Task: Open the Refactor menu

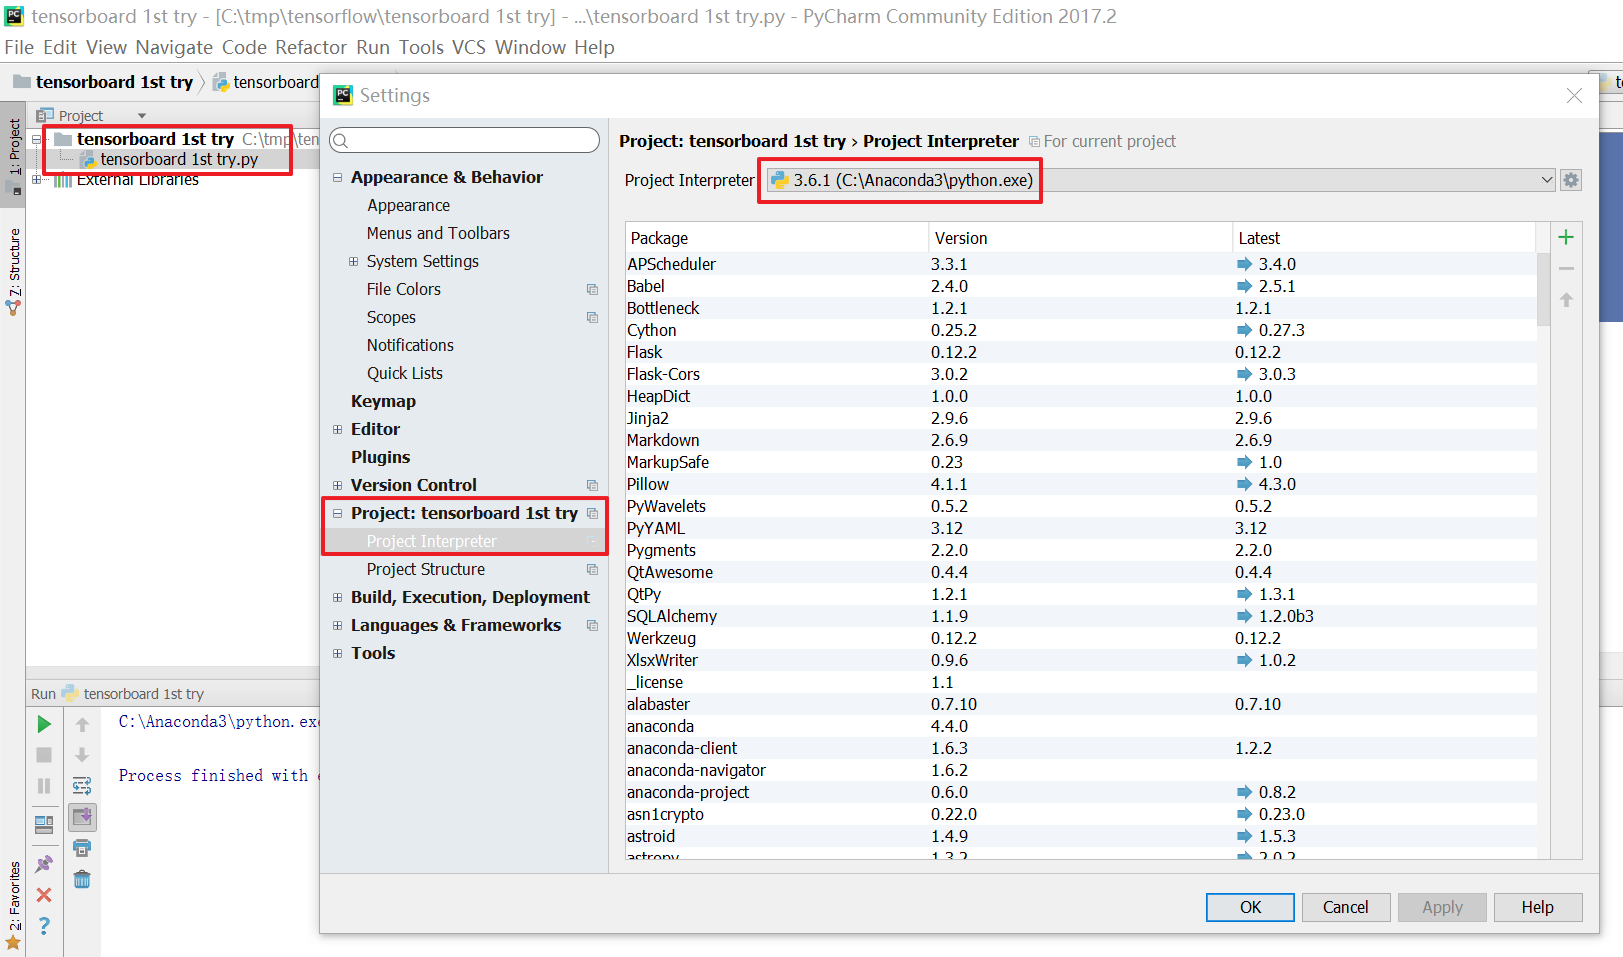Action: [x=311, y=47]
